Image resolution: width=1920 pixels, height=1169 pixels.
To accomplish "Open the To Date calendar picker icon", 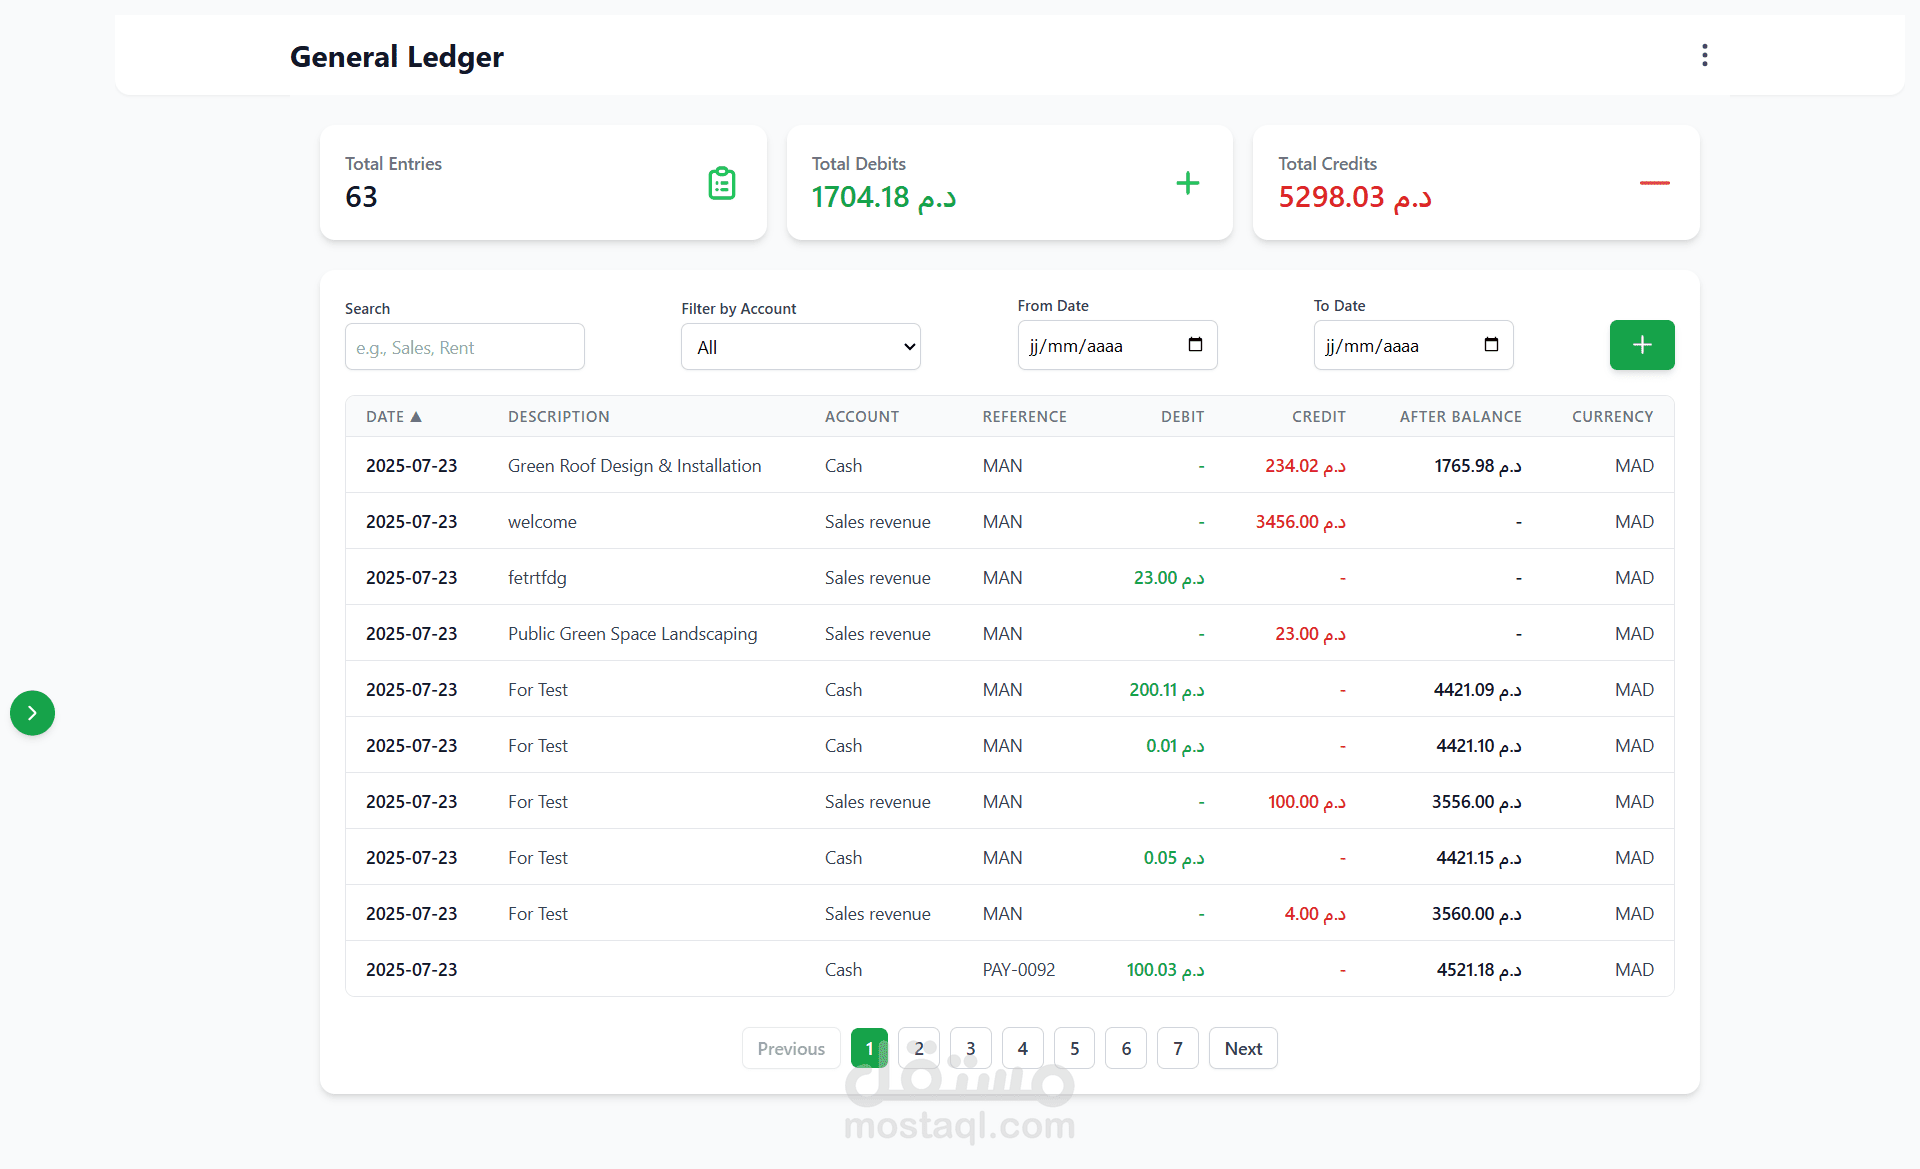I will coord(1491,345).
